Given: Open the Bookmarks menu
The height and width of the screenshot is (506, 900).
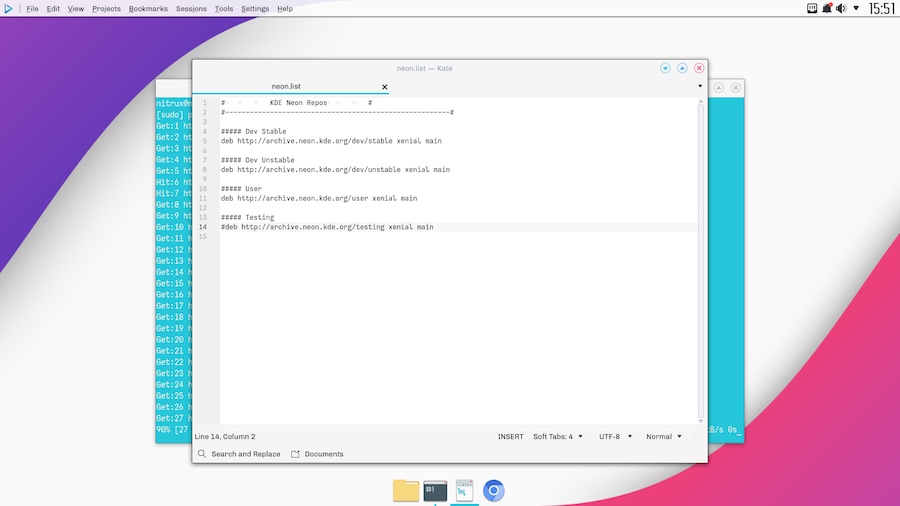Looking at the screenshot, I should pyautogui.click(x=148, y=9).
